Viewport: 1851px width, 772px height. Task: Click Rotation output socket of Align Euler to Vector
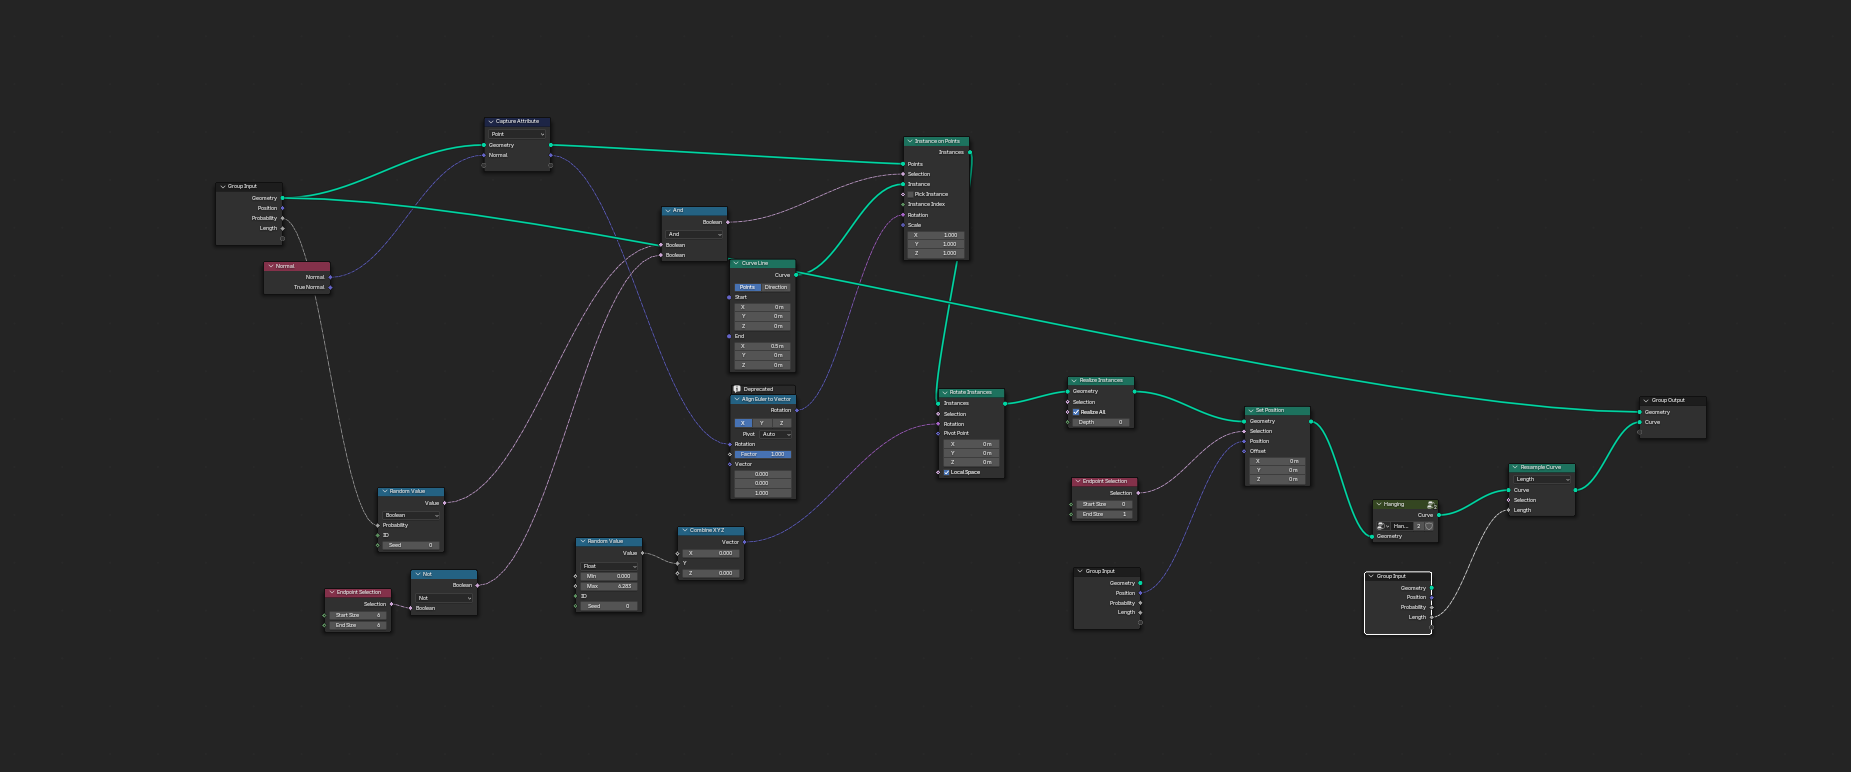(x=797, y=410)
